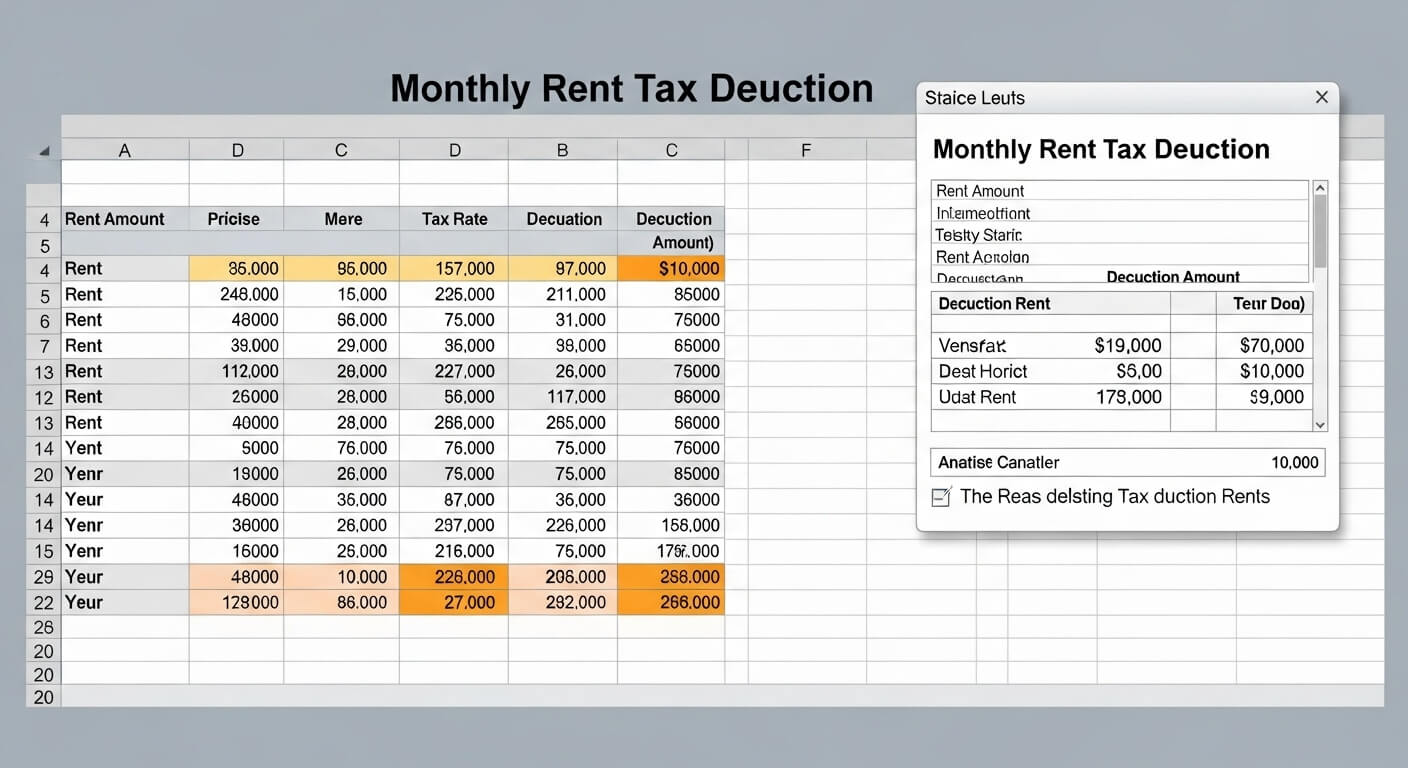Click cell '265.000'
1408x768 pixels.
click(x=562, y=423)
